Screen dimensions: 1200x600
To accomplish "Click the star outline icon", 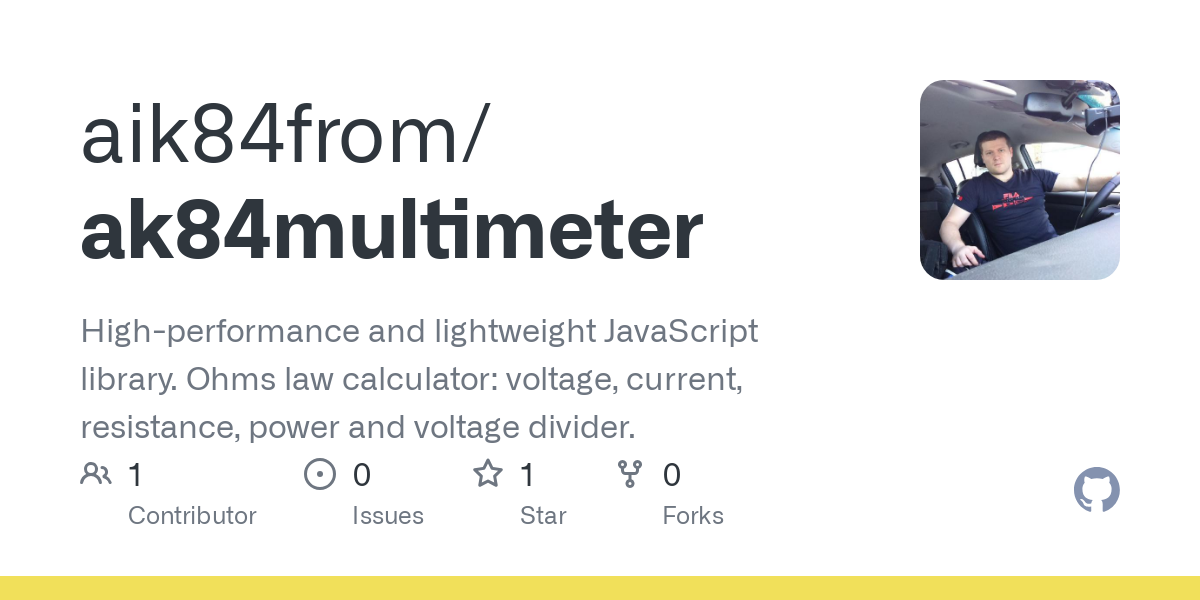I will [x=488, y=474].
